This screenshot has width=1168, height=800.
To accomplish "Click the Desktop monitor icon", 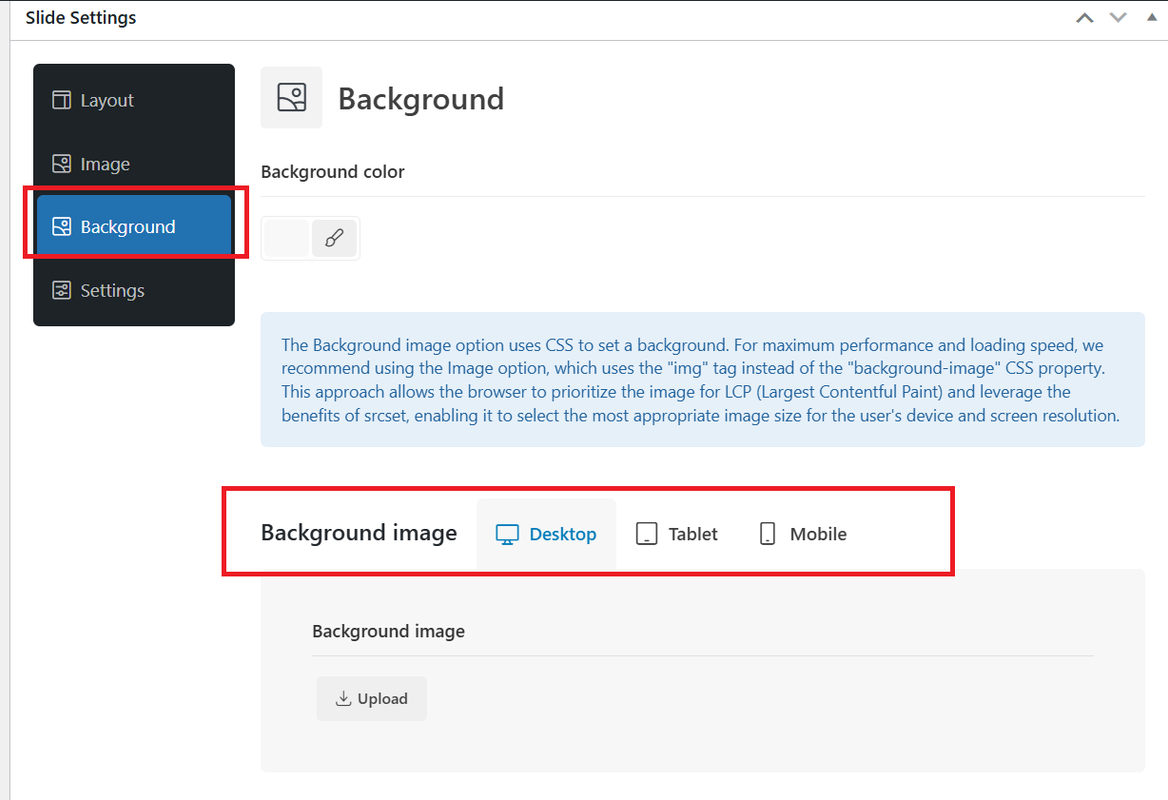I will [507, 534].
